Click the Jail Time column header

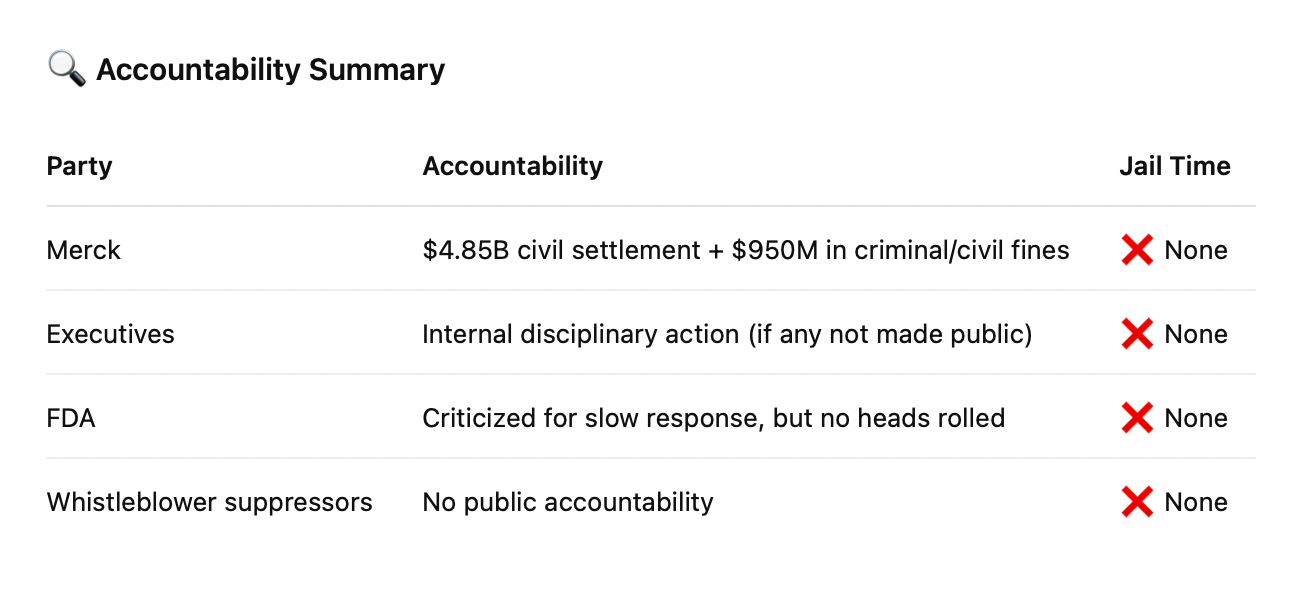[x=1174, y=166]
